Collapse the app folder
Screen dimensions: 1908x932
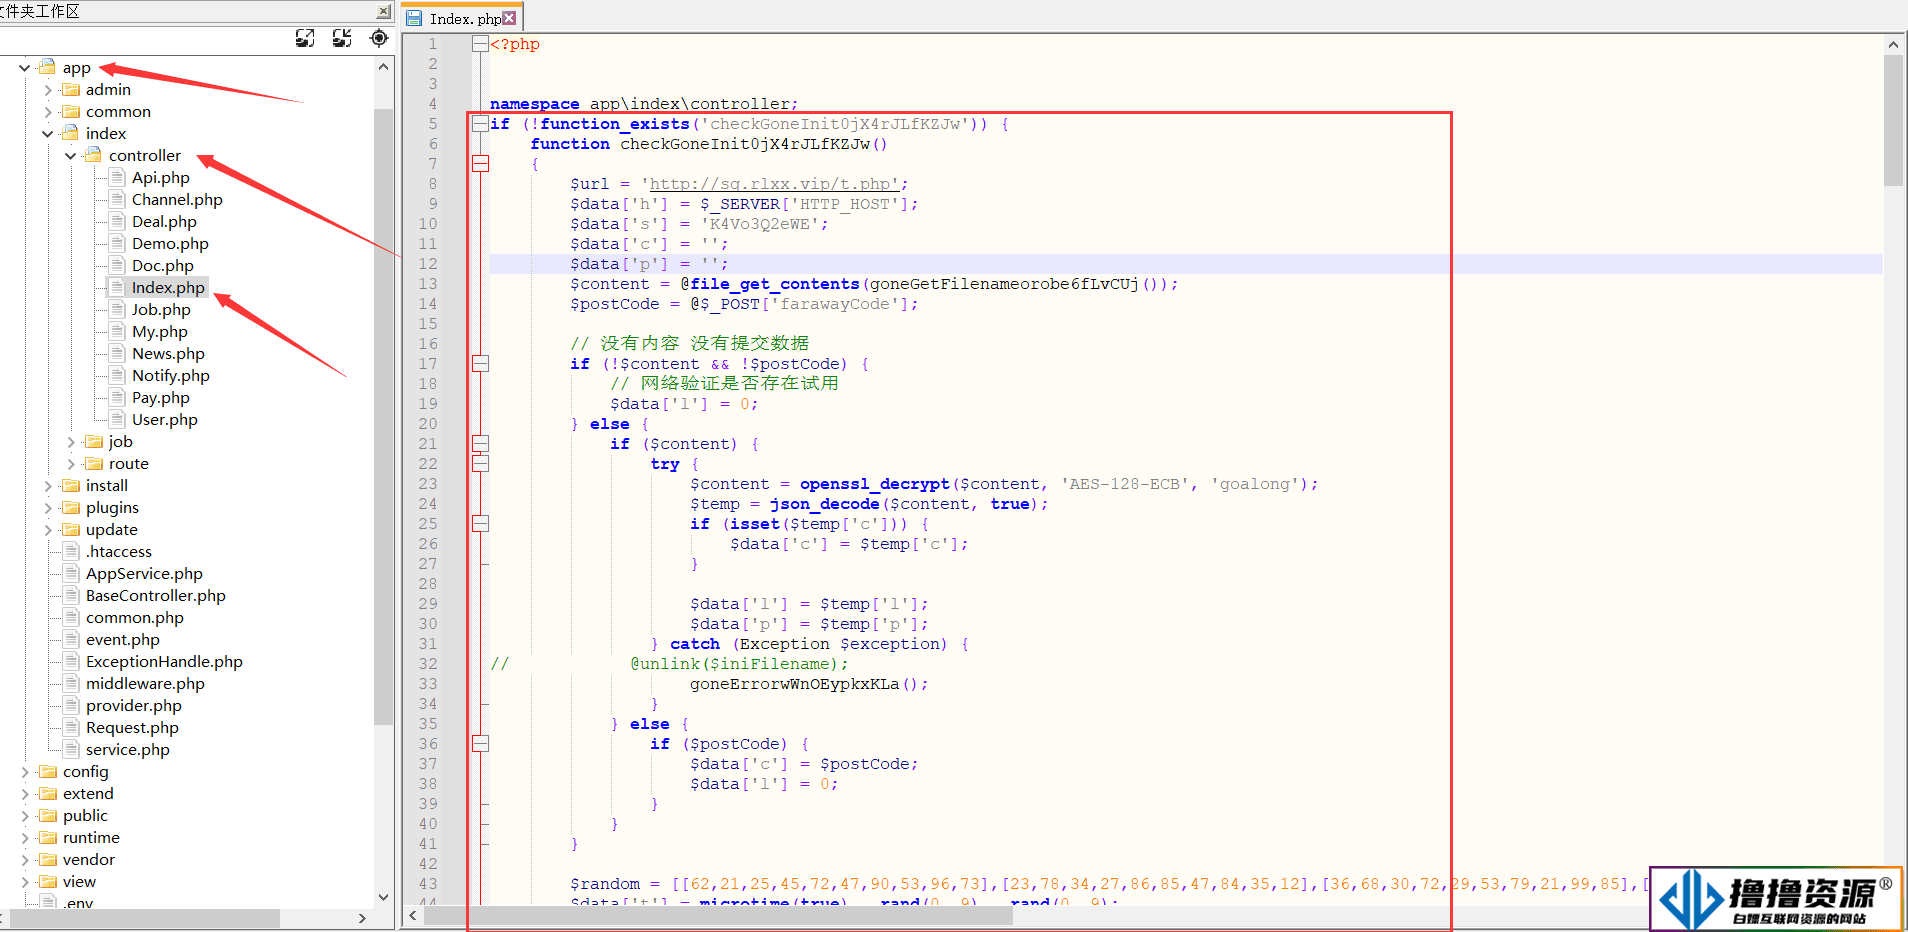click(x=24, y=68)
